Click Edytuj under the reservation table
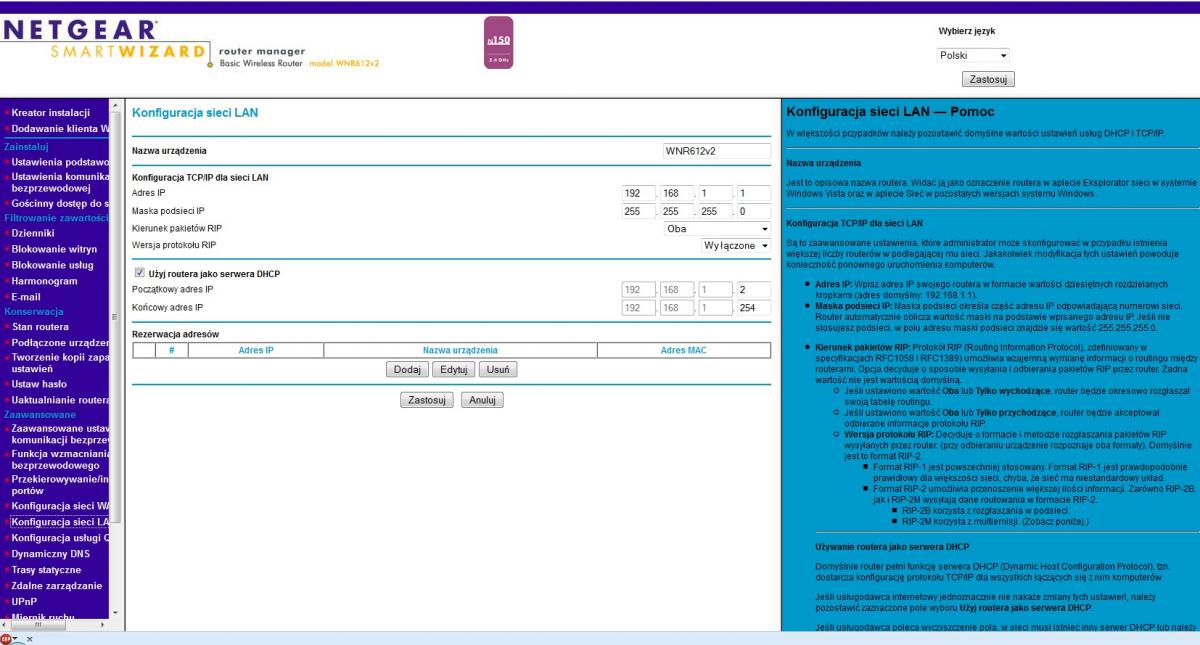 point(452,369)
